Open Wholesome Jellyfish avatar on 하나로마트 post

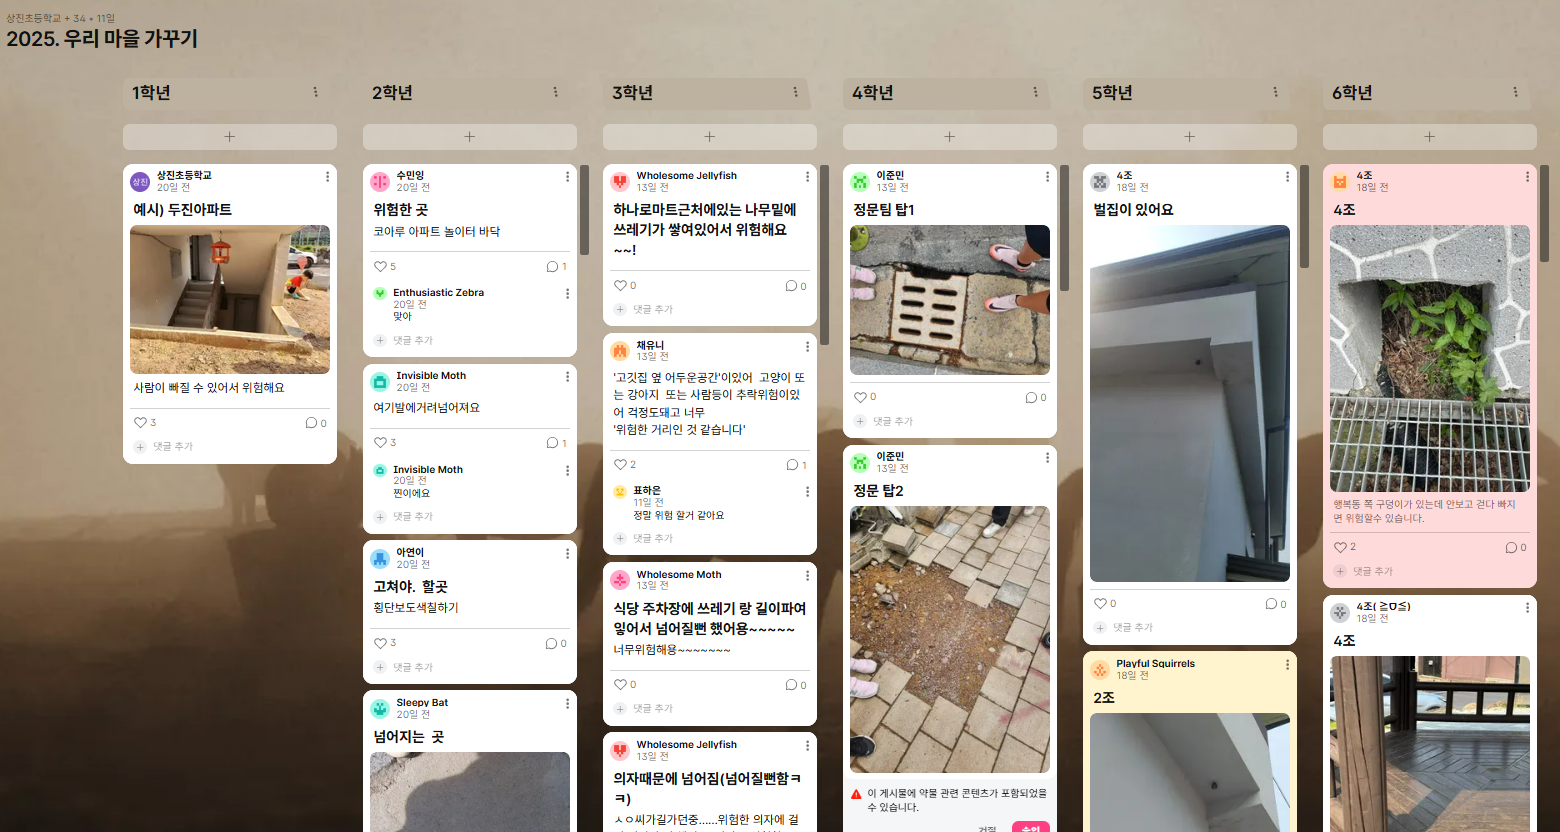tap(620, 181)
